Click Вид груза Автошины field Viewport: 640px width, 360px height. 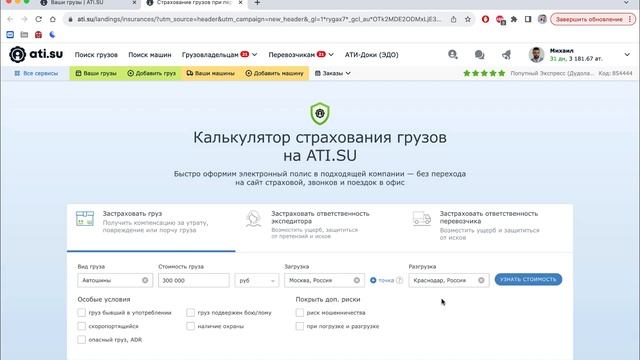115,280
